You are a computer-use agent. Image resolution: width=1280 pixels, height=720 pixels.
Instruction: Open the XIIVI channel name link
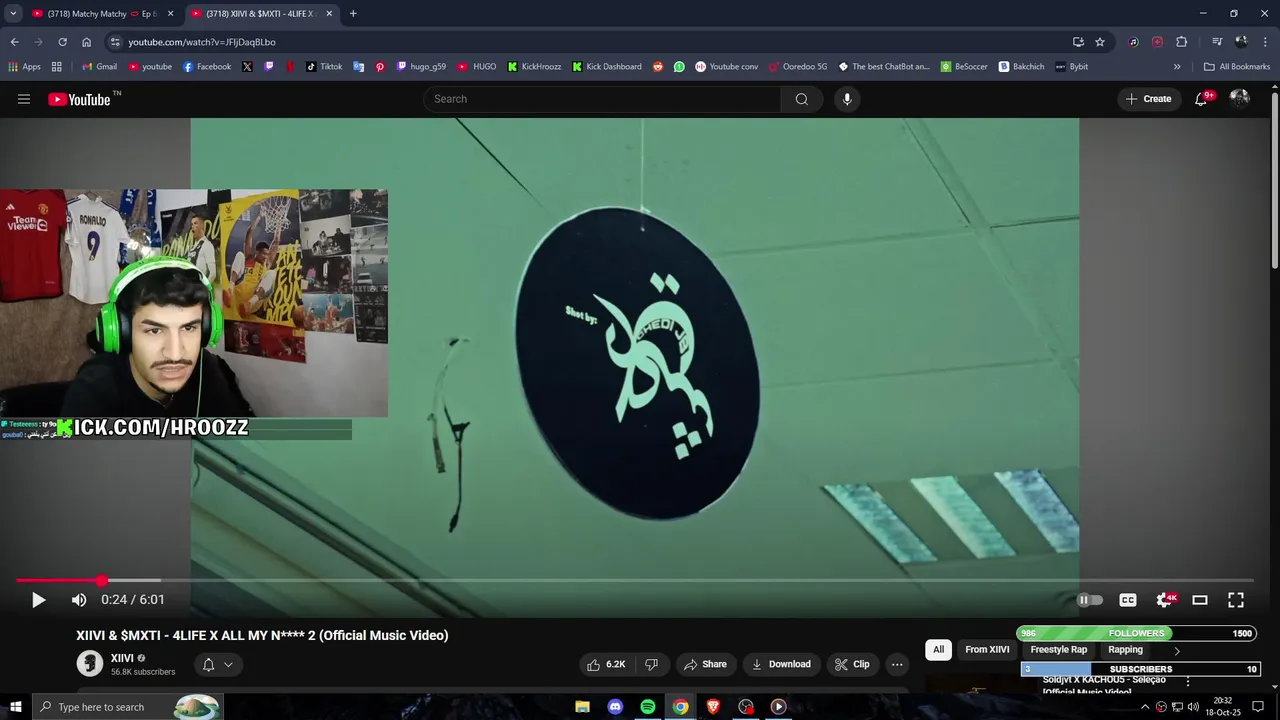coord(122,658)
